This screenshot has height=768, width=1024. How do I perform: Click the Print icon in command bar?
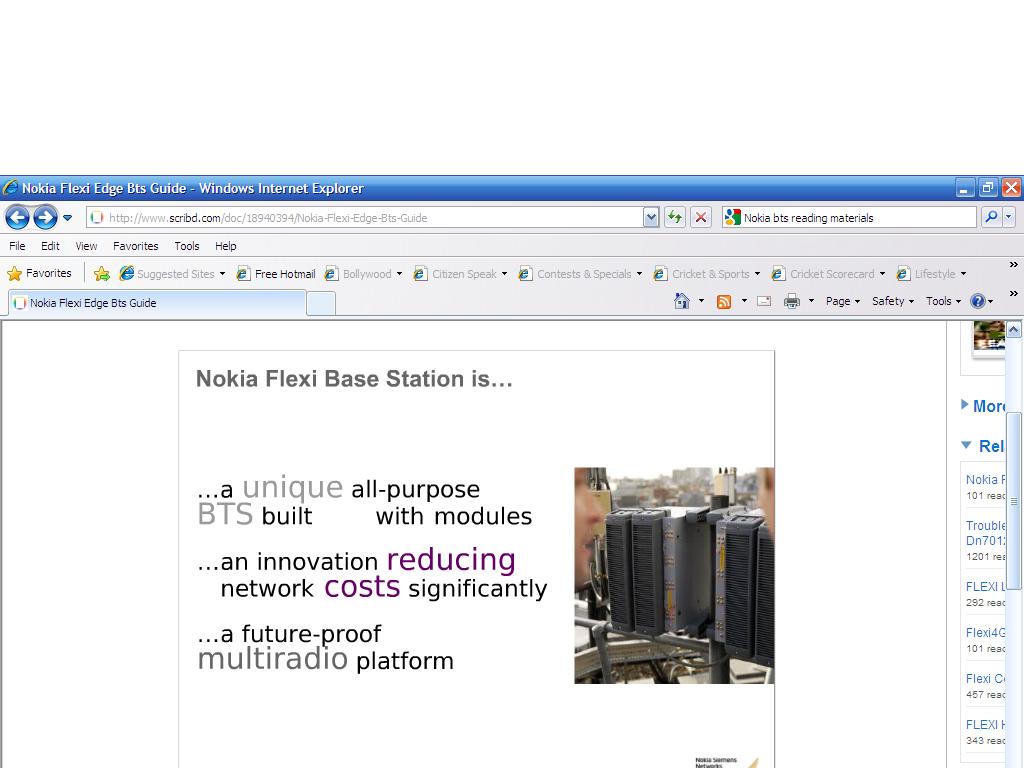click(792, 301)
